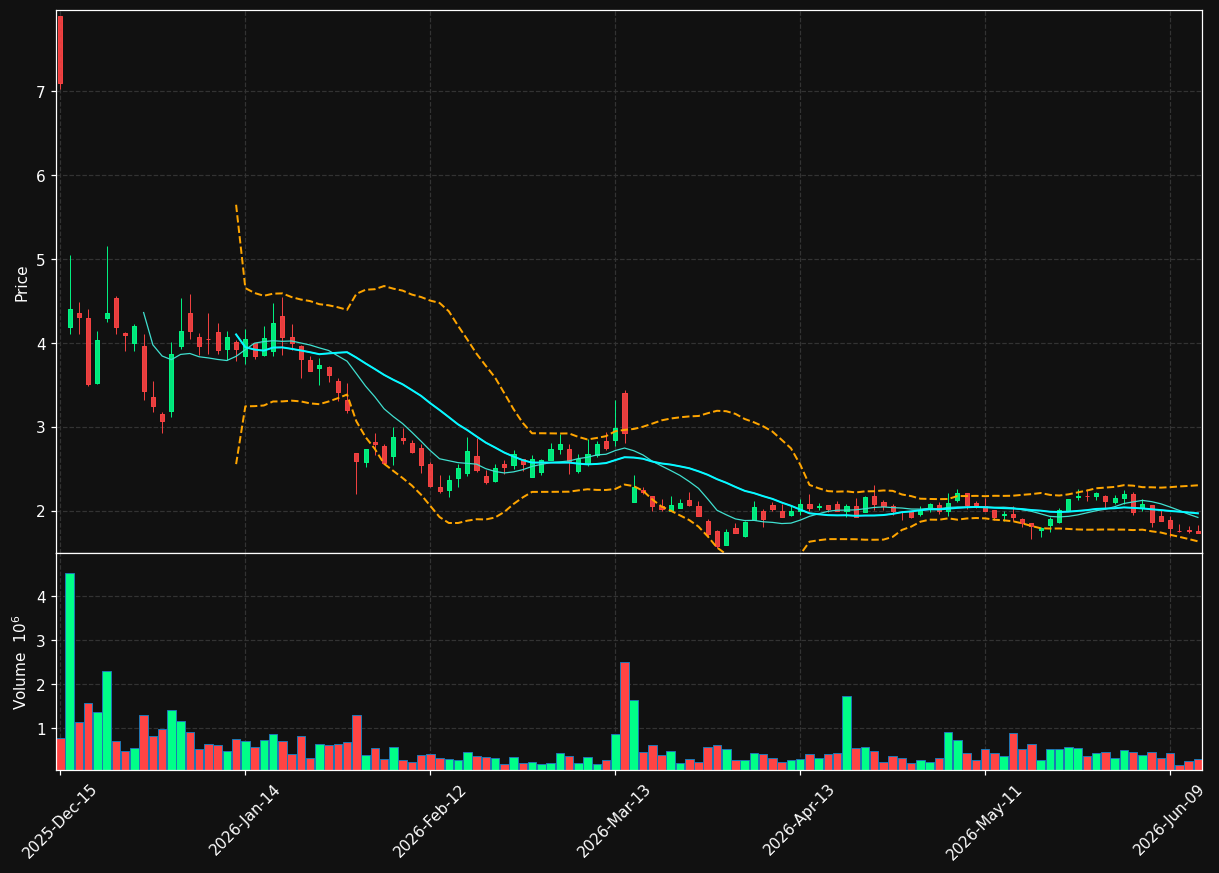Click price axis tick value 5
The width and height of the screenshot is (1219, 873).
coord(40,260)
